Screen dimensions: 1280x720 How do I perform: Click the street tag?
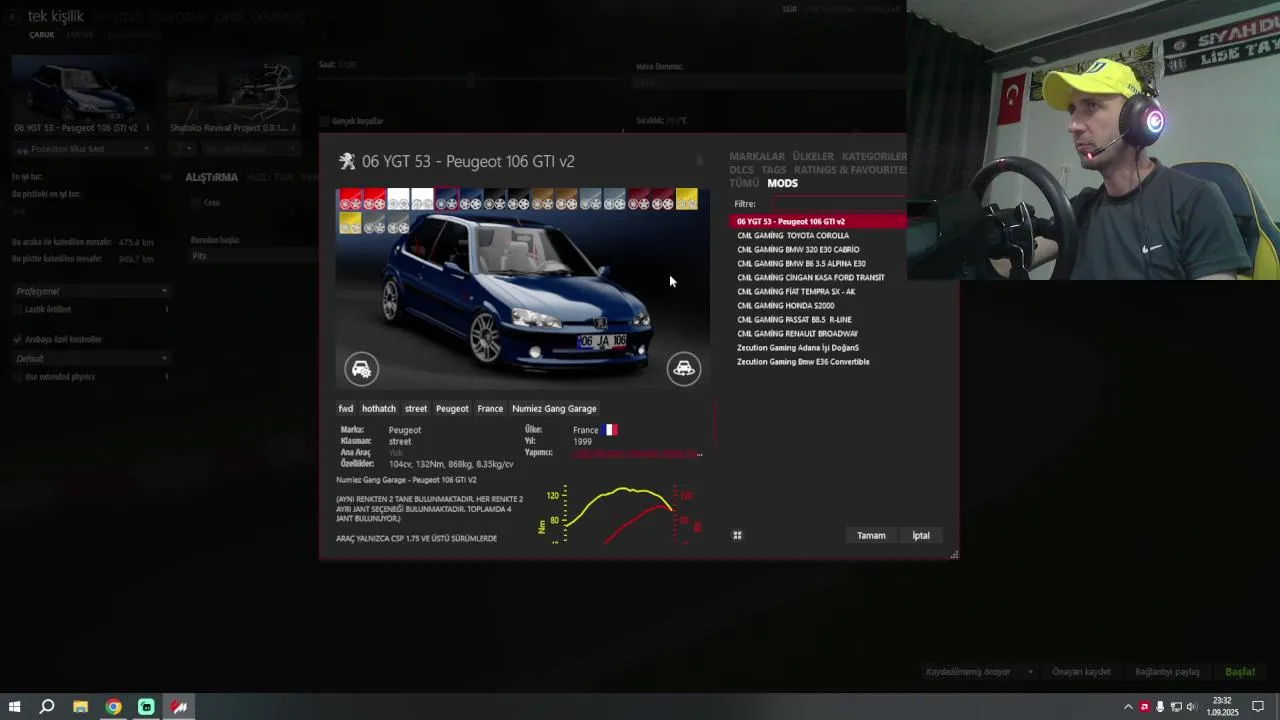(416, 408)
